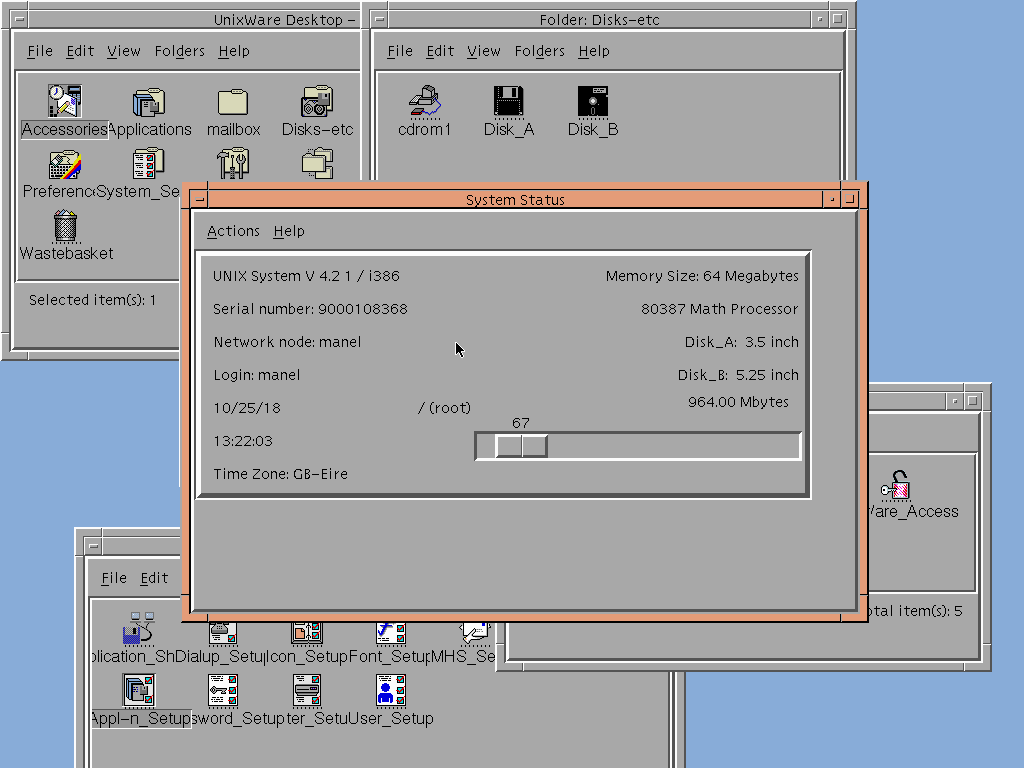Open Folders menu in Disks-etc folder window
Viewport: 1024px width, 768px height.
tap(539, 51)
